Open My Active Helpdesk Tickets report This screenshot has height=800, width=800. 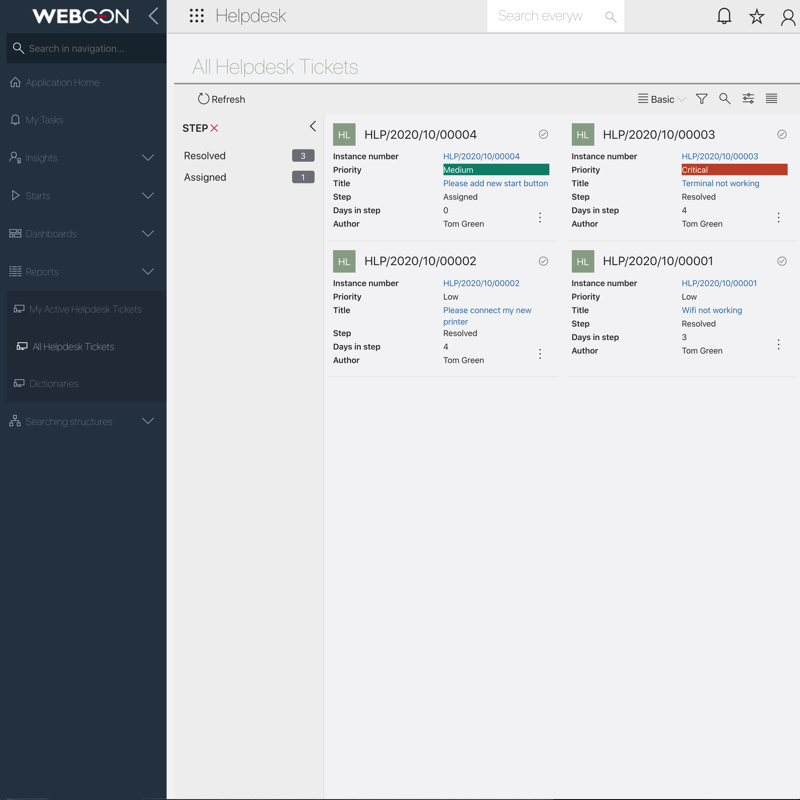[x=85, y=309]
